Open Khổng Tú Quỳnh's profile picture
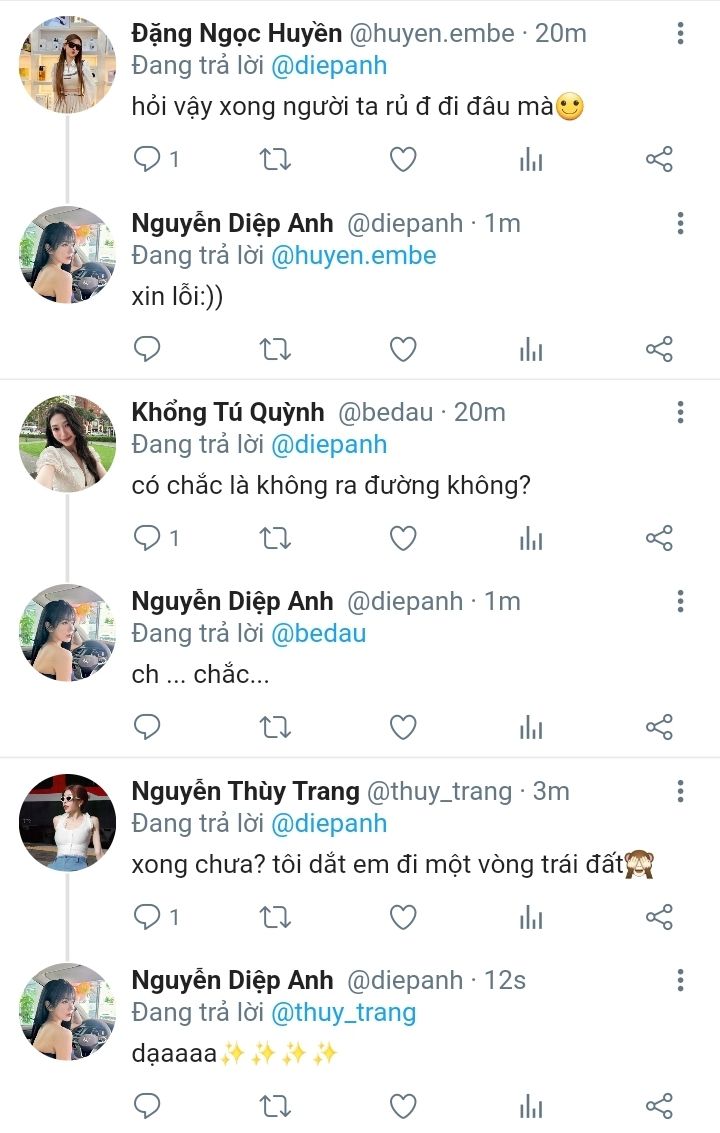The image size is (720, 1133). (x=68, y=443)
